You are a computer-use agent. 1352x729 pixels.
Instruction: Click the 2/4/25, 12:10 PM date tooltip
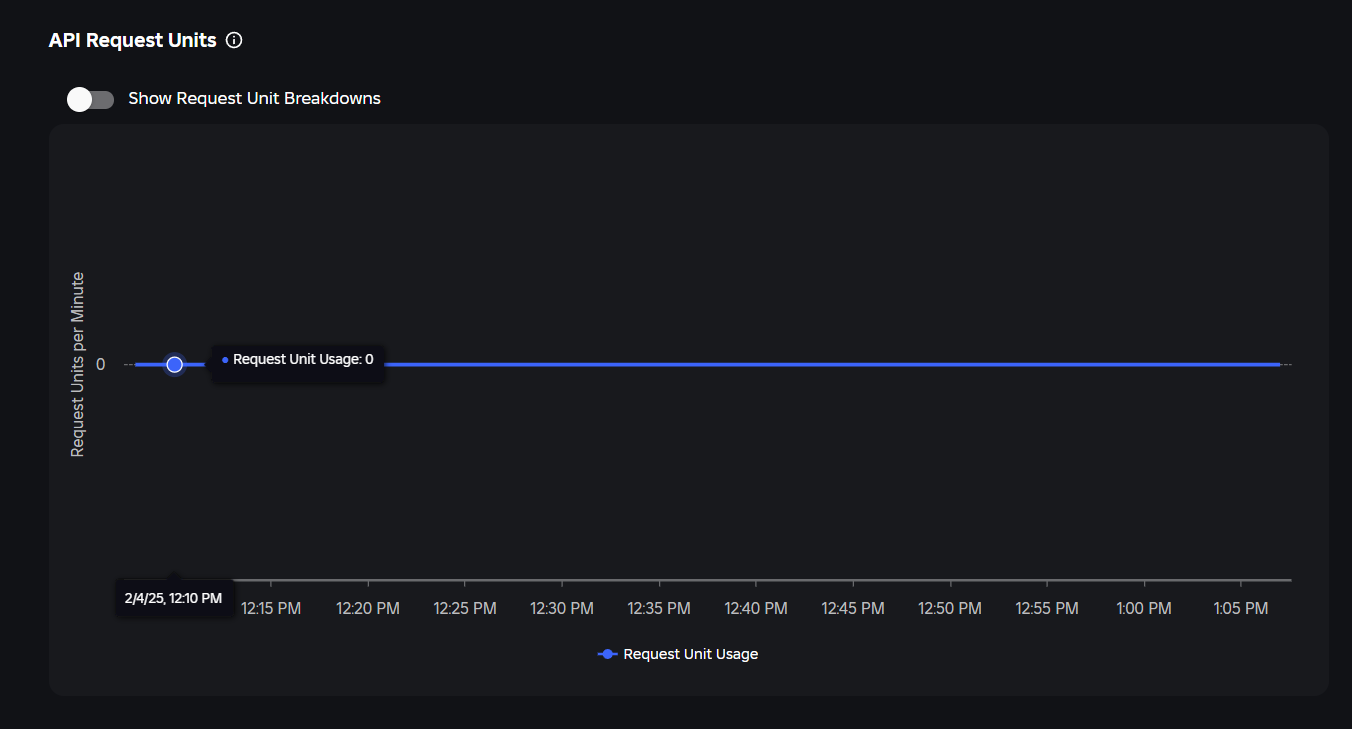tap(174, 598)
